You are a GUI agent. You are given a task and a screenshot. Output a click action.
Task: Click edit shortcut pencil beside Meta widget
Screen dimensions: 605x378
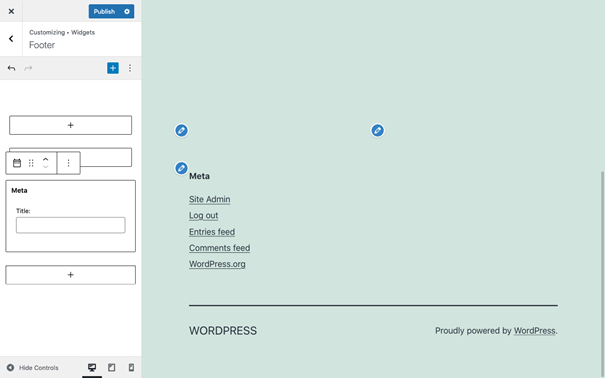pyautogui.click(x=181, y=168)
